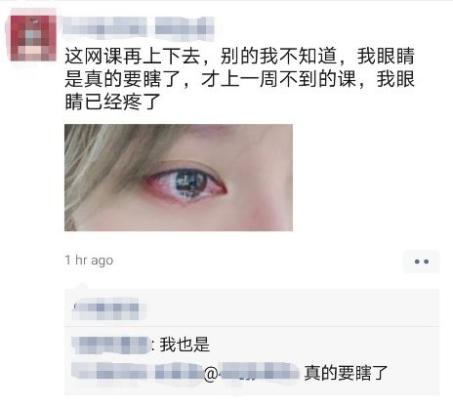This screenshot has width=453, height=407.
Task: Tap the second blurred name before the @ symbol
Action: click(178, 372)
